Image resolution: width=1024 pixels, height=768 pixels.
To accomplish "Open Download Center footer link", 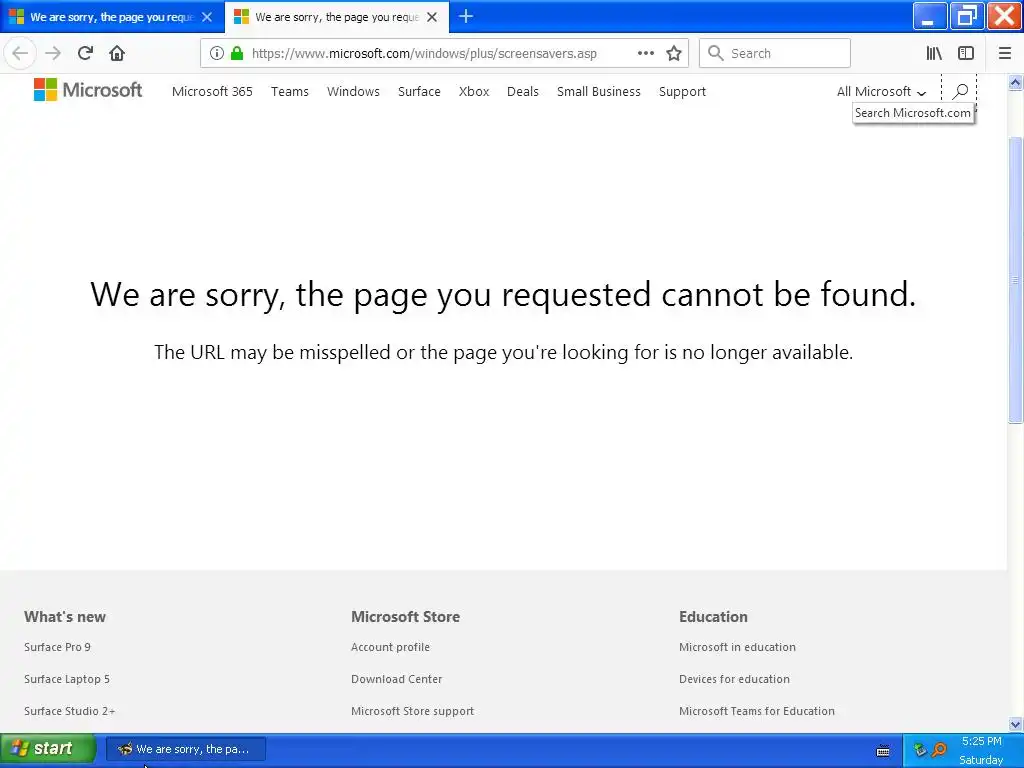I will coord(396,679).
